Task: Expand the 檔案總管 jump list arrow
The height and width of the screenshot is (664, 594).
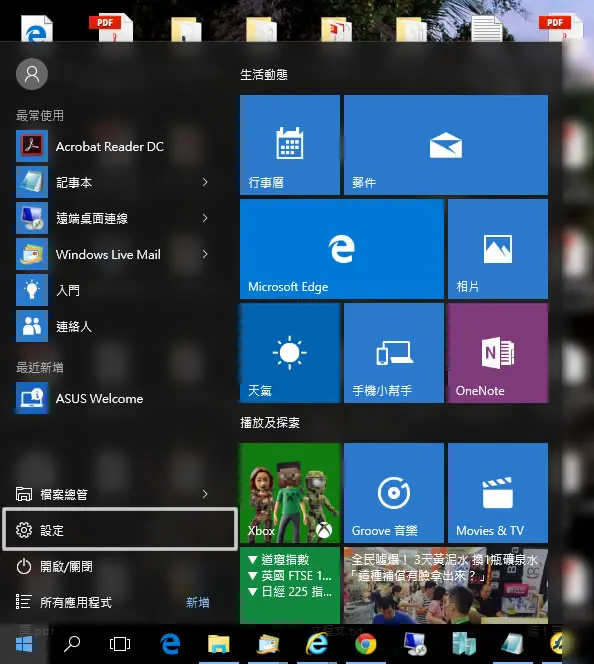Action: [205, 494]
